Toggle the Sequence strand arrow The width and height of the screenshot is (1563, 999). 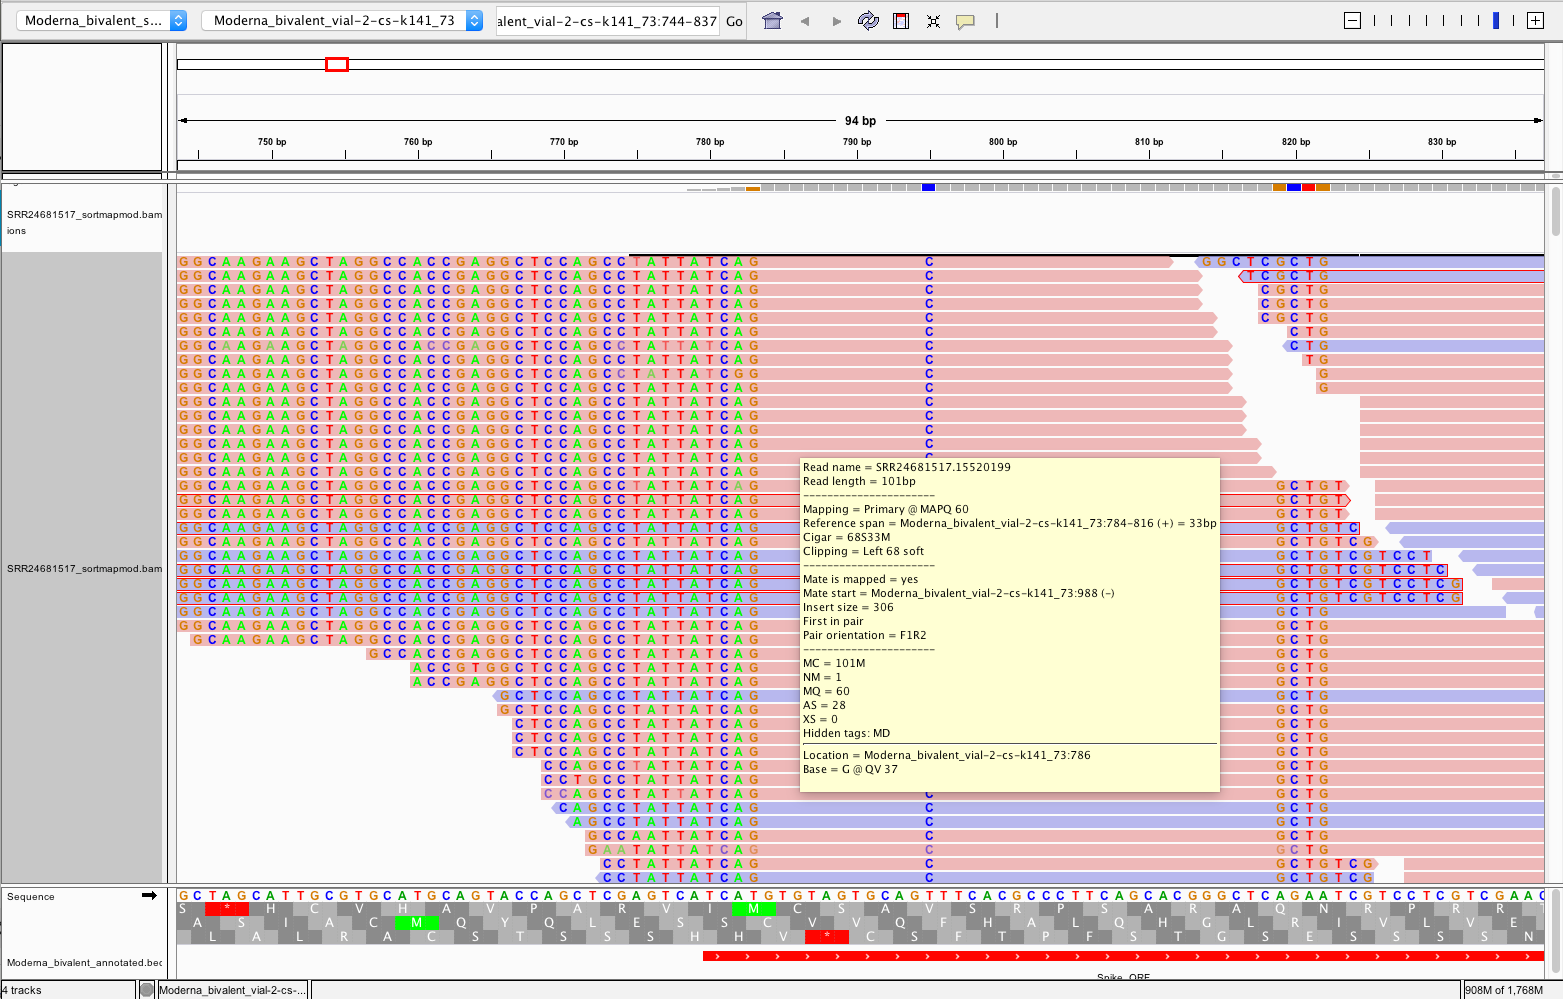[x=149, y=895]
